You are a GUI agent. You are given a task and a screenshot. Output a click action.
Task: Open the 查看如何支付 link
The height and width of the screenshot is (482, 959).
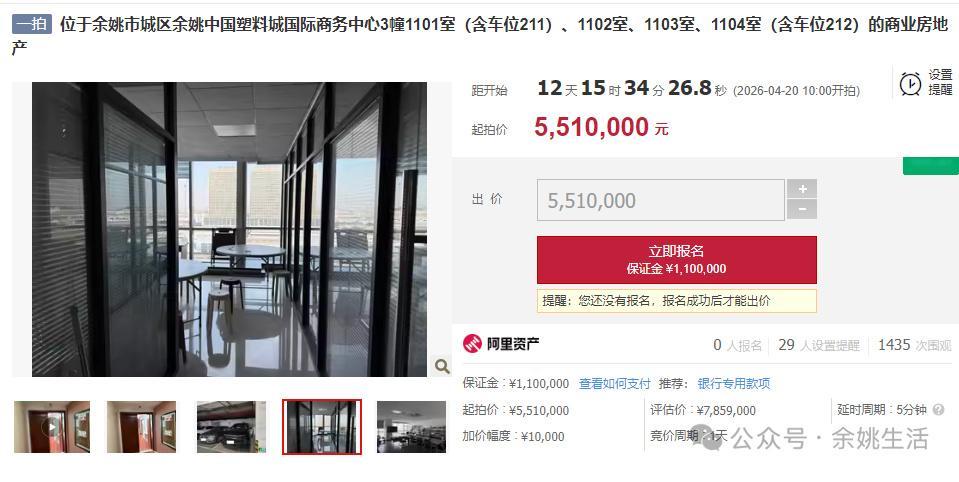pos(614,384)
